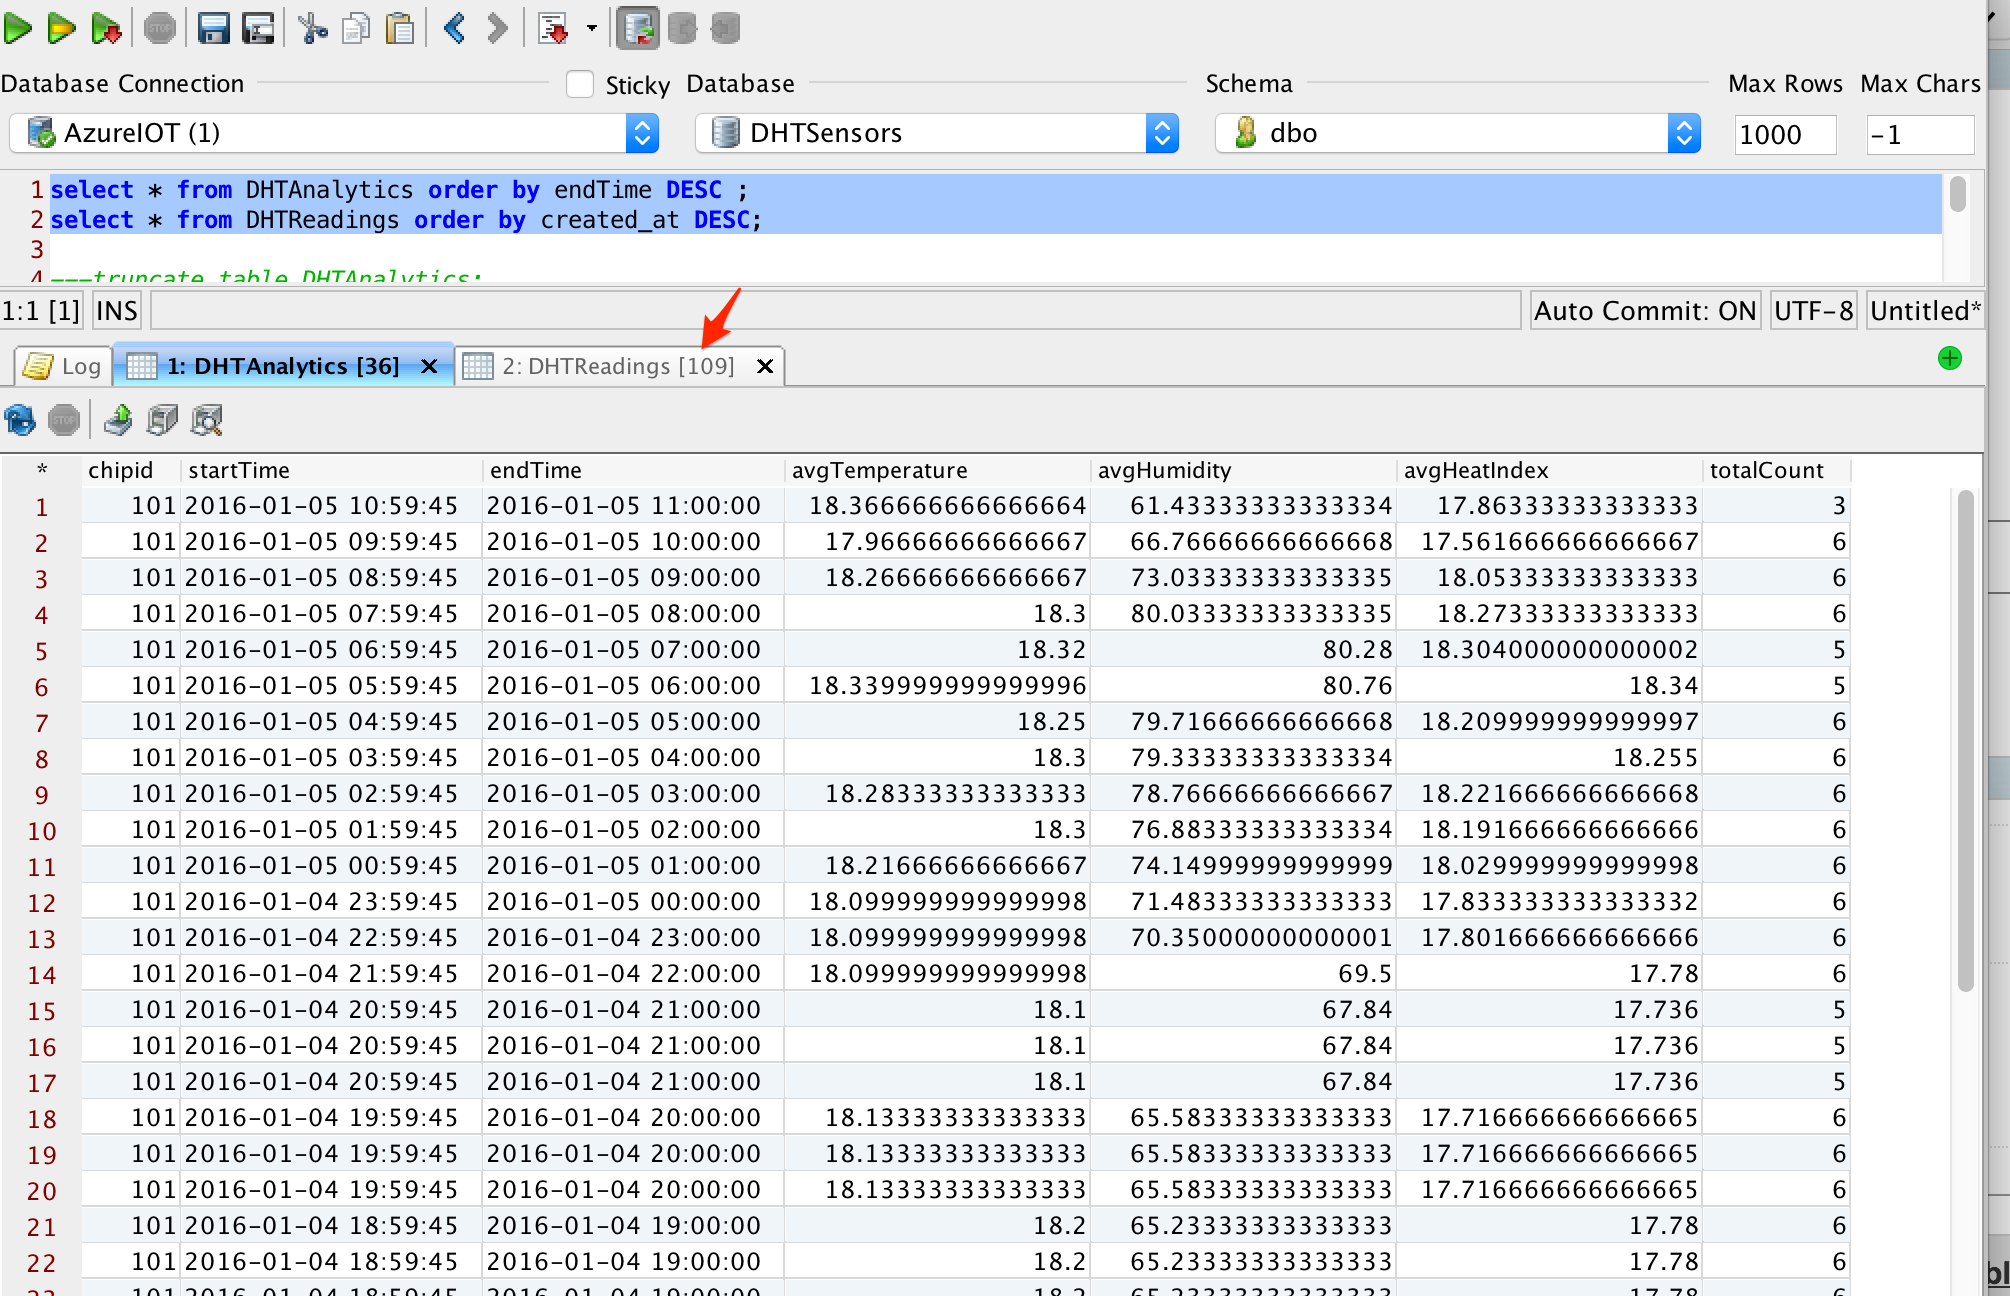Click the top toolbar STOP icon
This screenshot has height=1296, width=2010.
(x=160, y=28)
